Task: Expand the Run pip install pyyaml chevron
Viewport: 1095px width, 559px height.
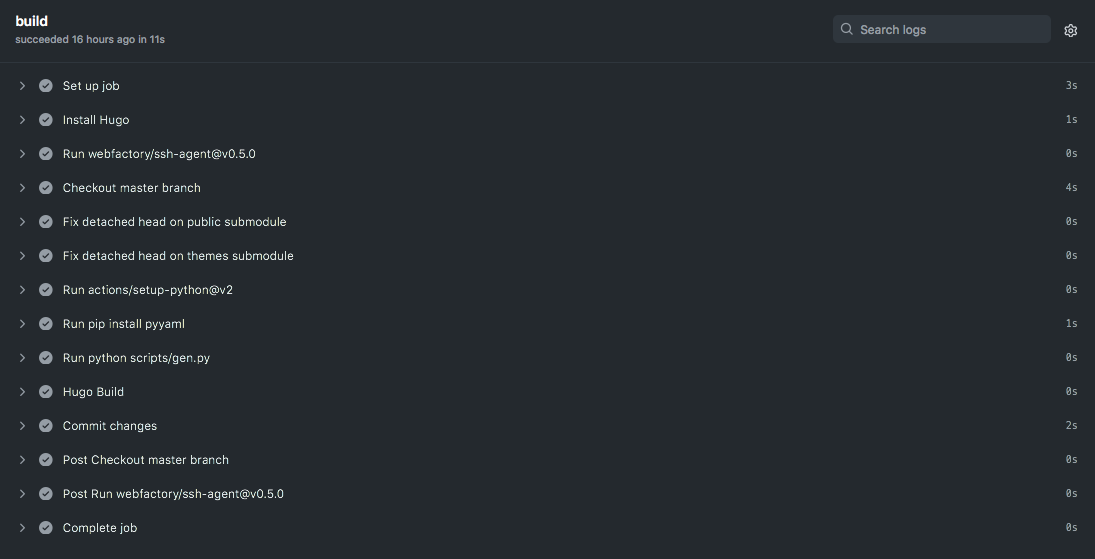Action: click(x=22, y=324)
